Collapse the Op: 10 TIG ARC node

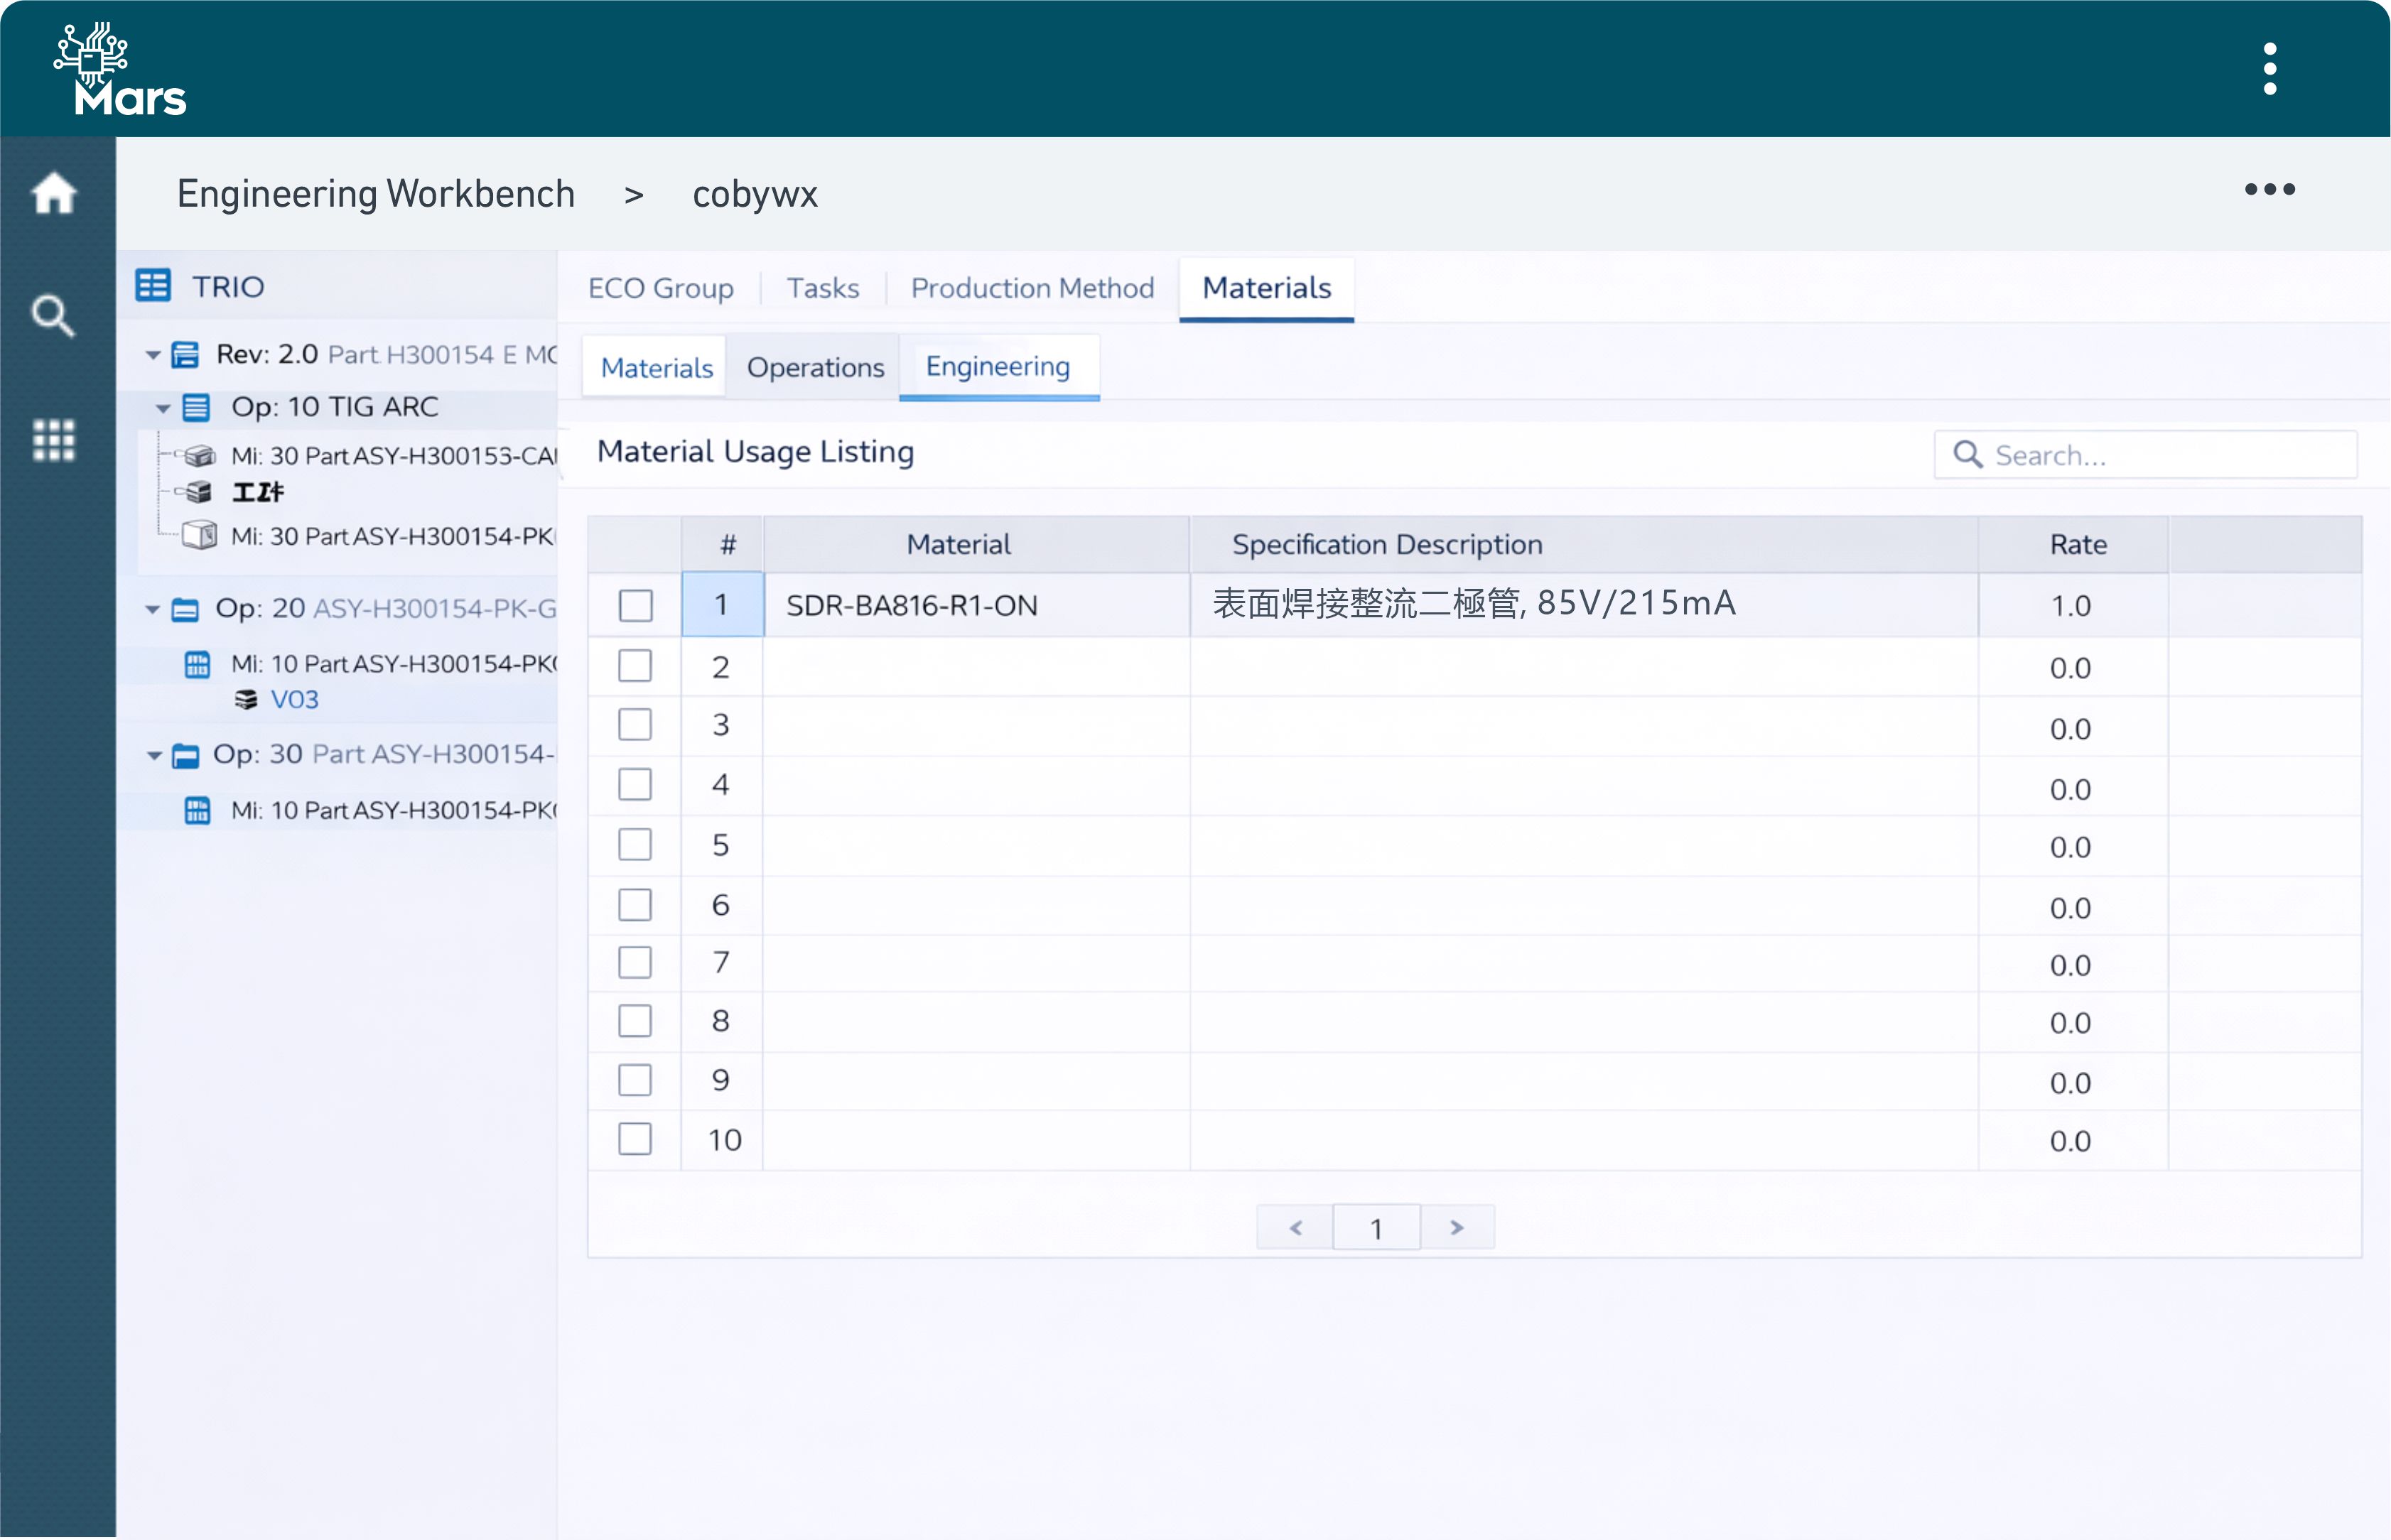click(163, 408)
